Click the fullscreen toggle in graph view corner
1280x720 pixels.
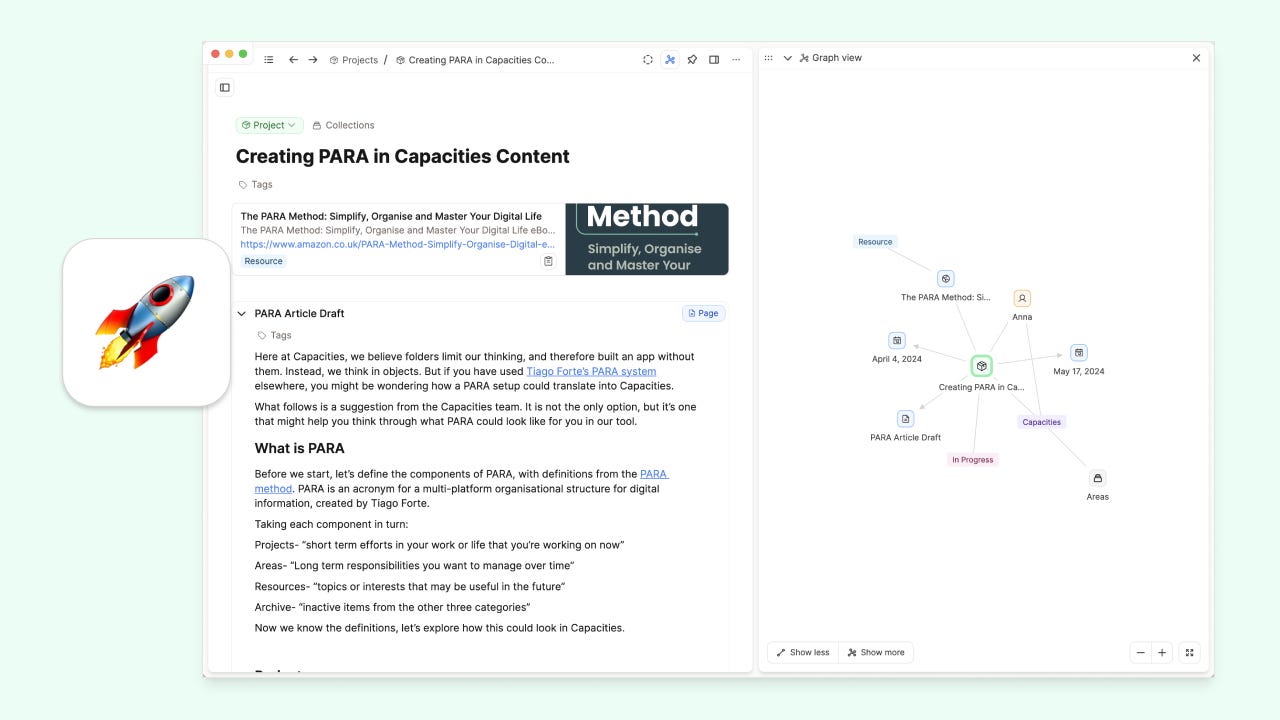point(1189,652)
